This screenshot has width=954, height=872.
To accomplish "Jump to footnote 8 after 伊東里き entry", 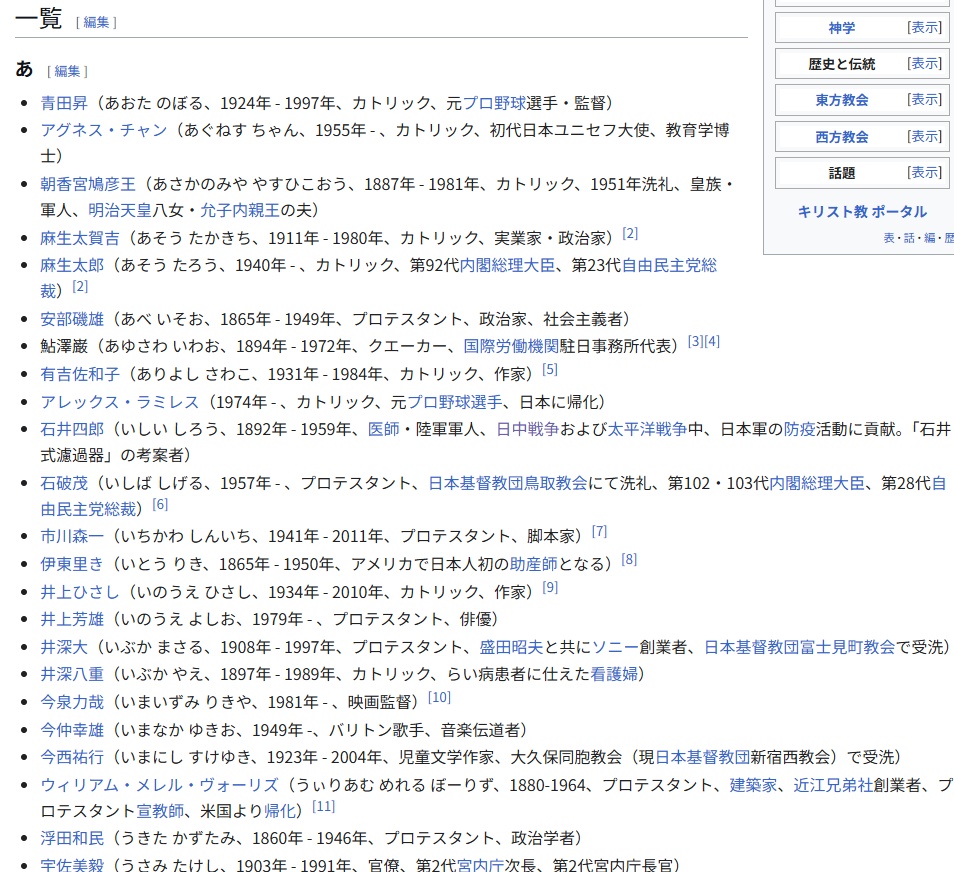I will 629,560.
